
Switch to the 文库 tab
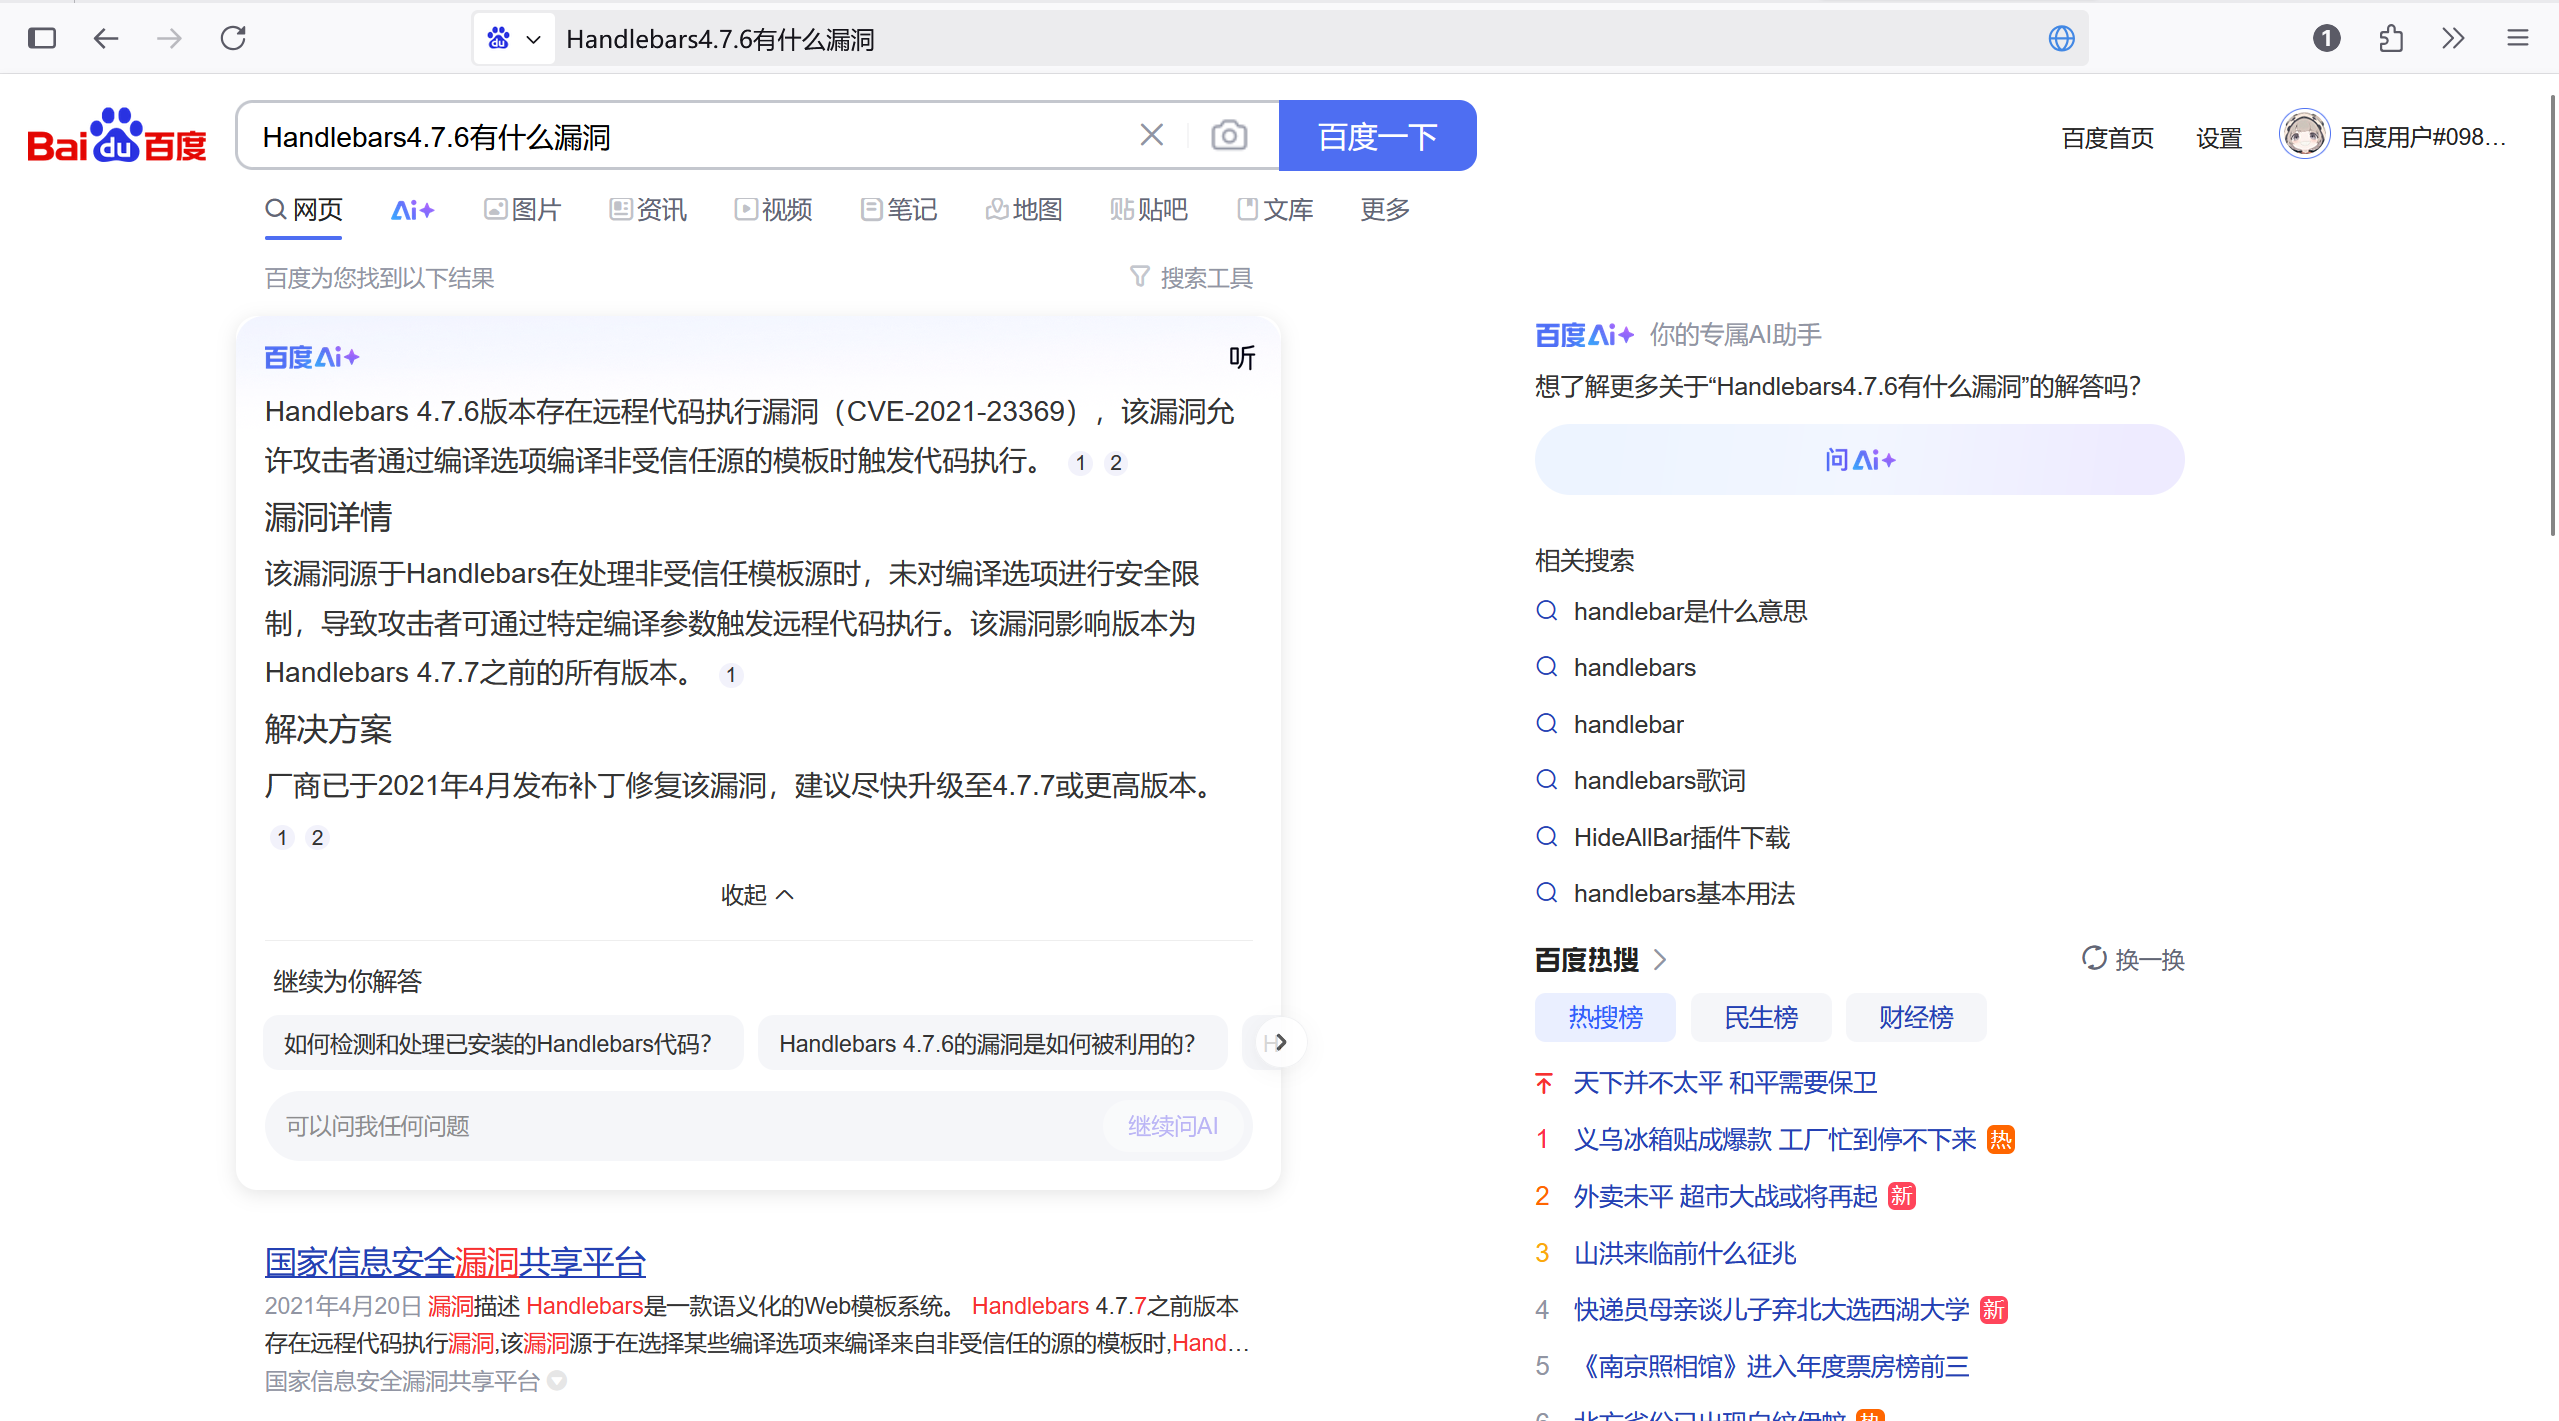point(1275,210)
